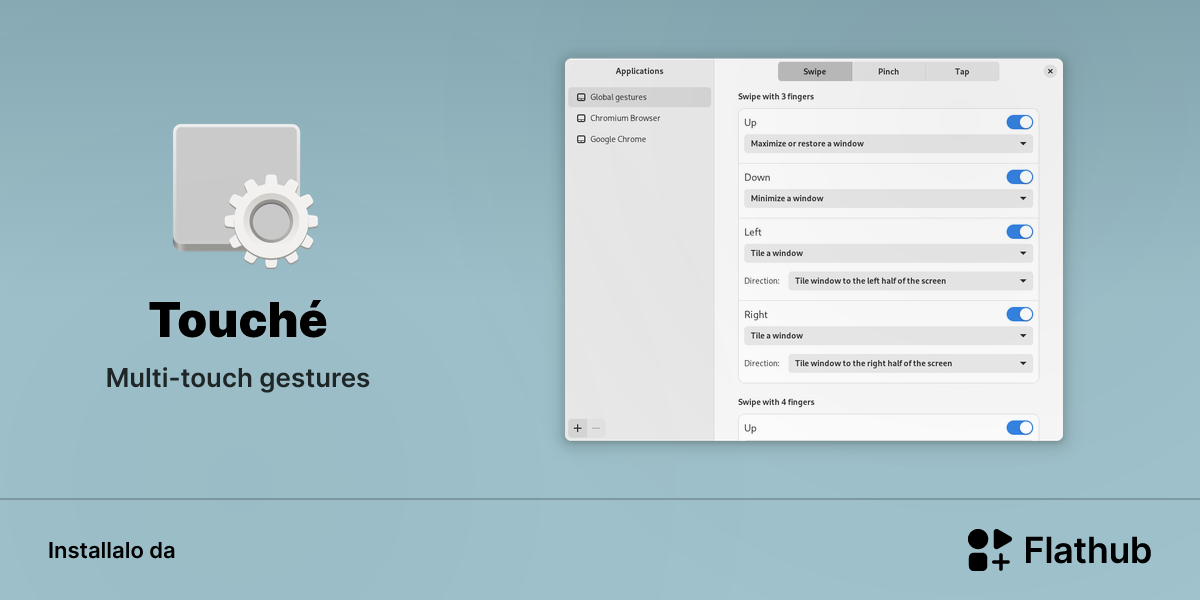Toggle the 4-finger swipe Up switch

point(1020,428)
